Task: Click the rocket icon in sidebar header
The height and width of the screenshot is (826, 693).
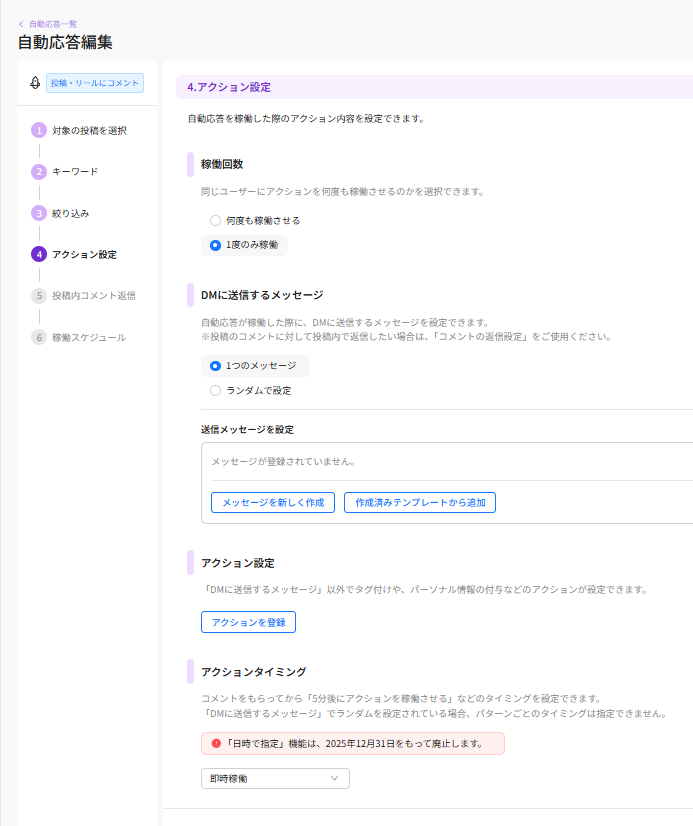Action: (x=34, y=83)
